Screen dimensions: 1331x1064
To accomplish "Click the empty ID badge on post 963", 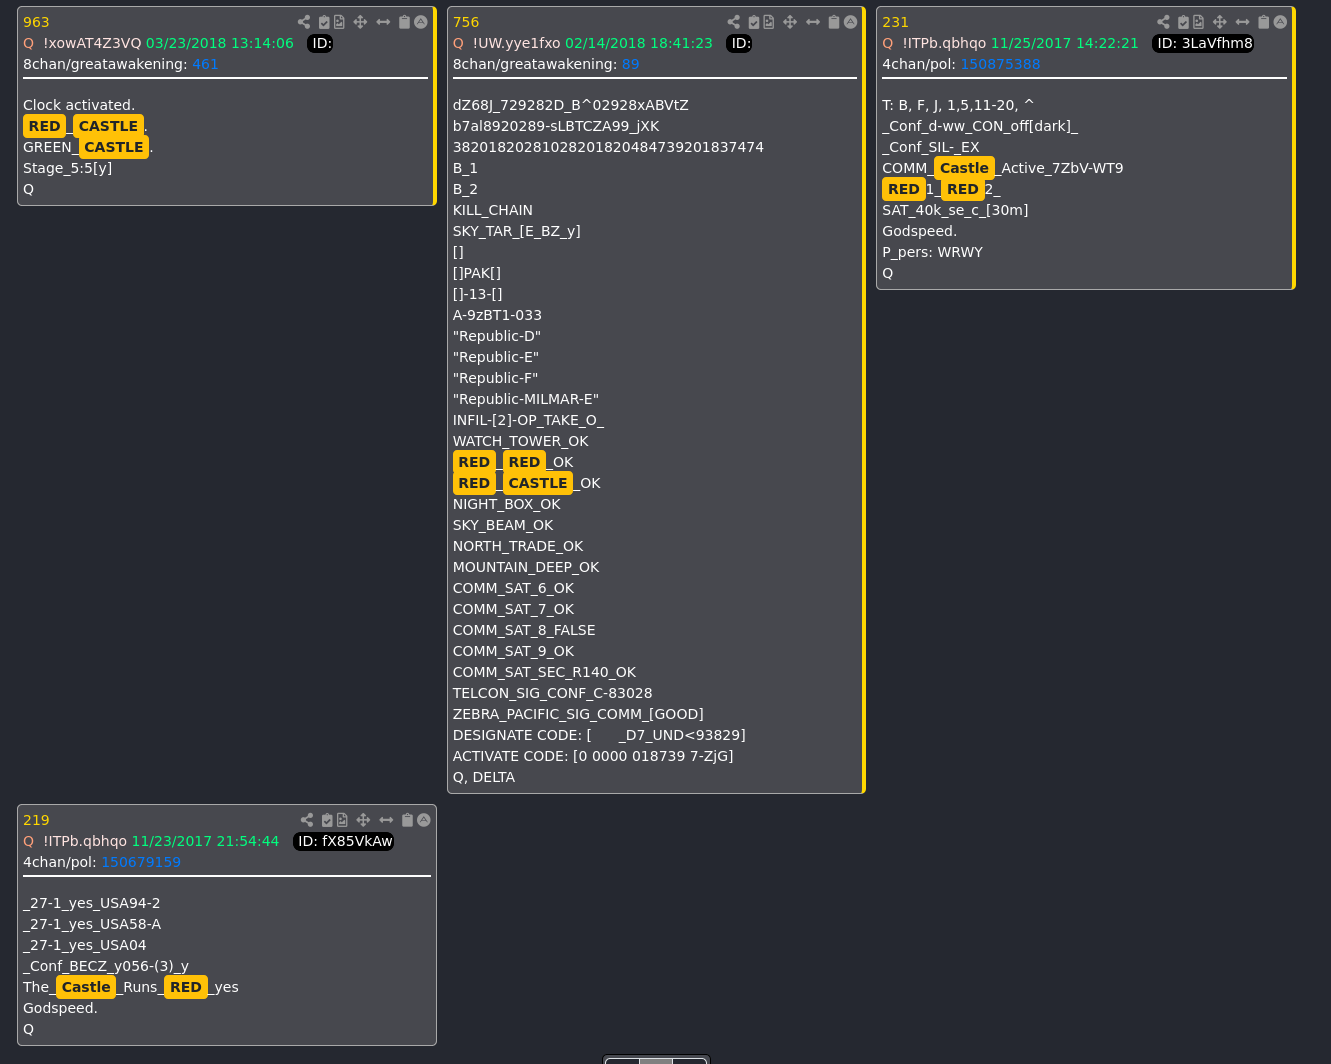I will click(x=320, y=43).
